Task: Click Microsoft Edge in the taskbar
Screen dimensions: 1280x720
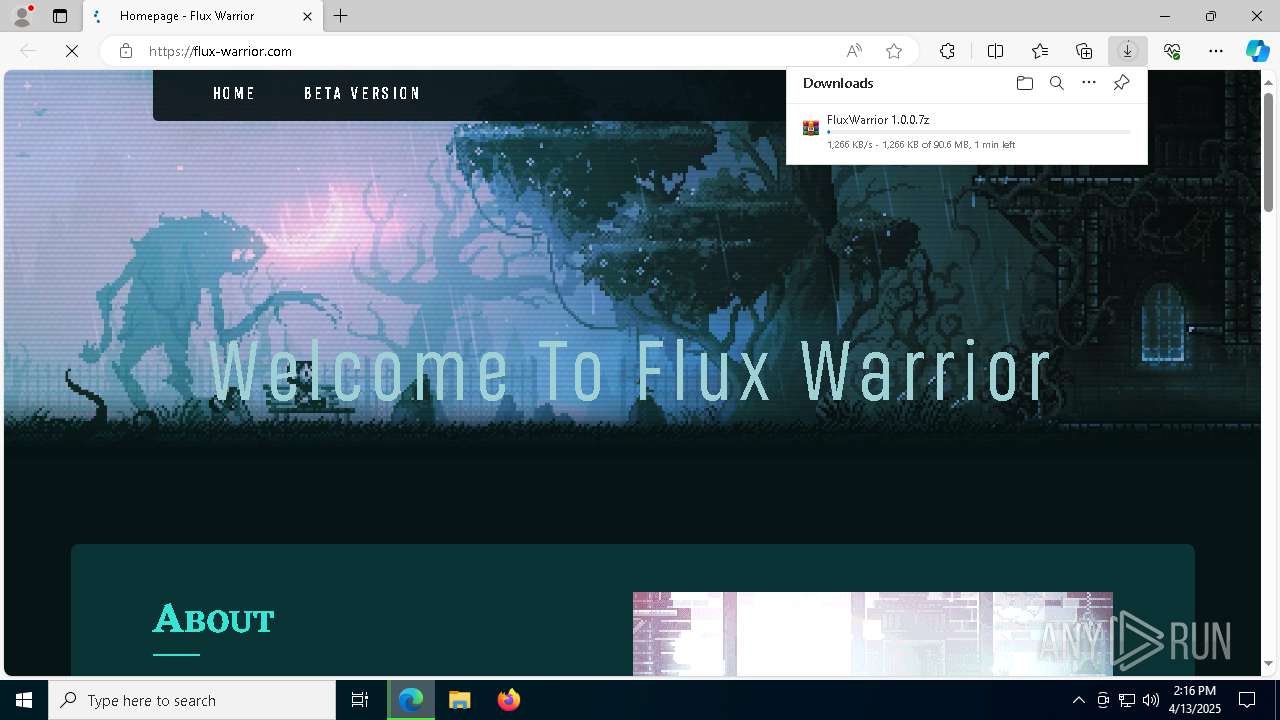Action: [x=411, y=700]
